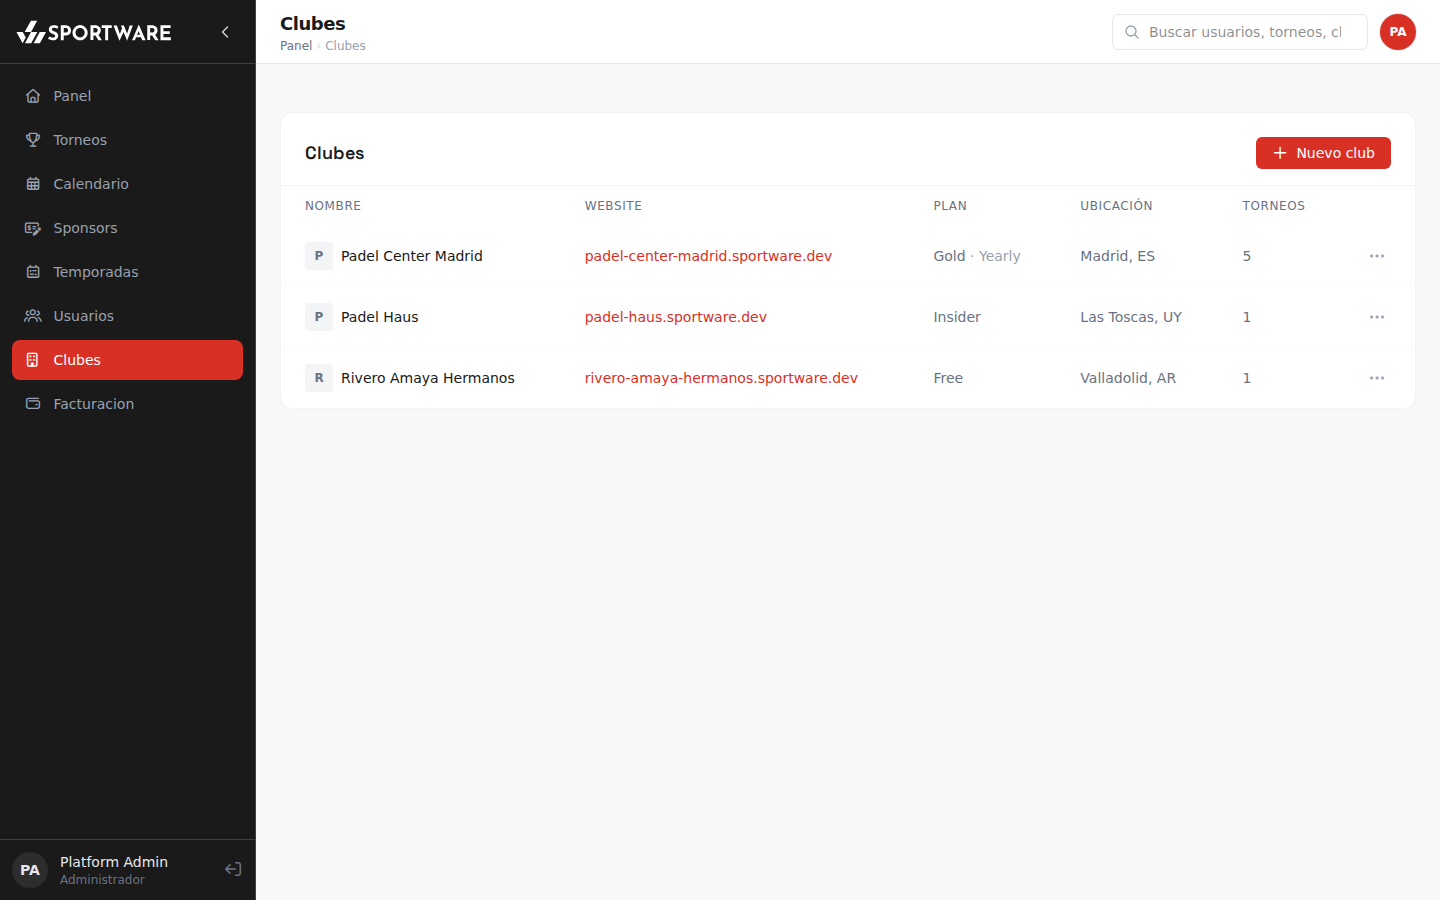Click the Insider plan cell

(957, 317)
